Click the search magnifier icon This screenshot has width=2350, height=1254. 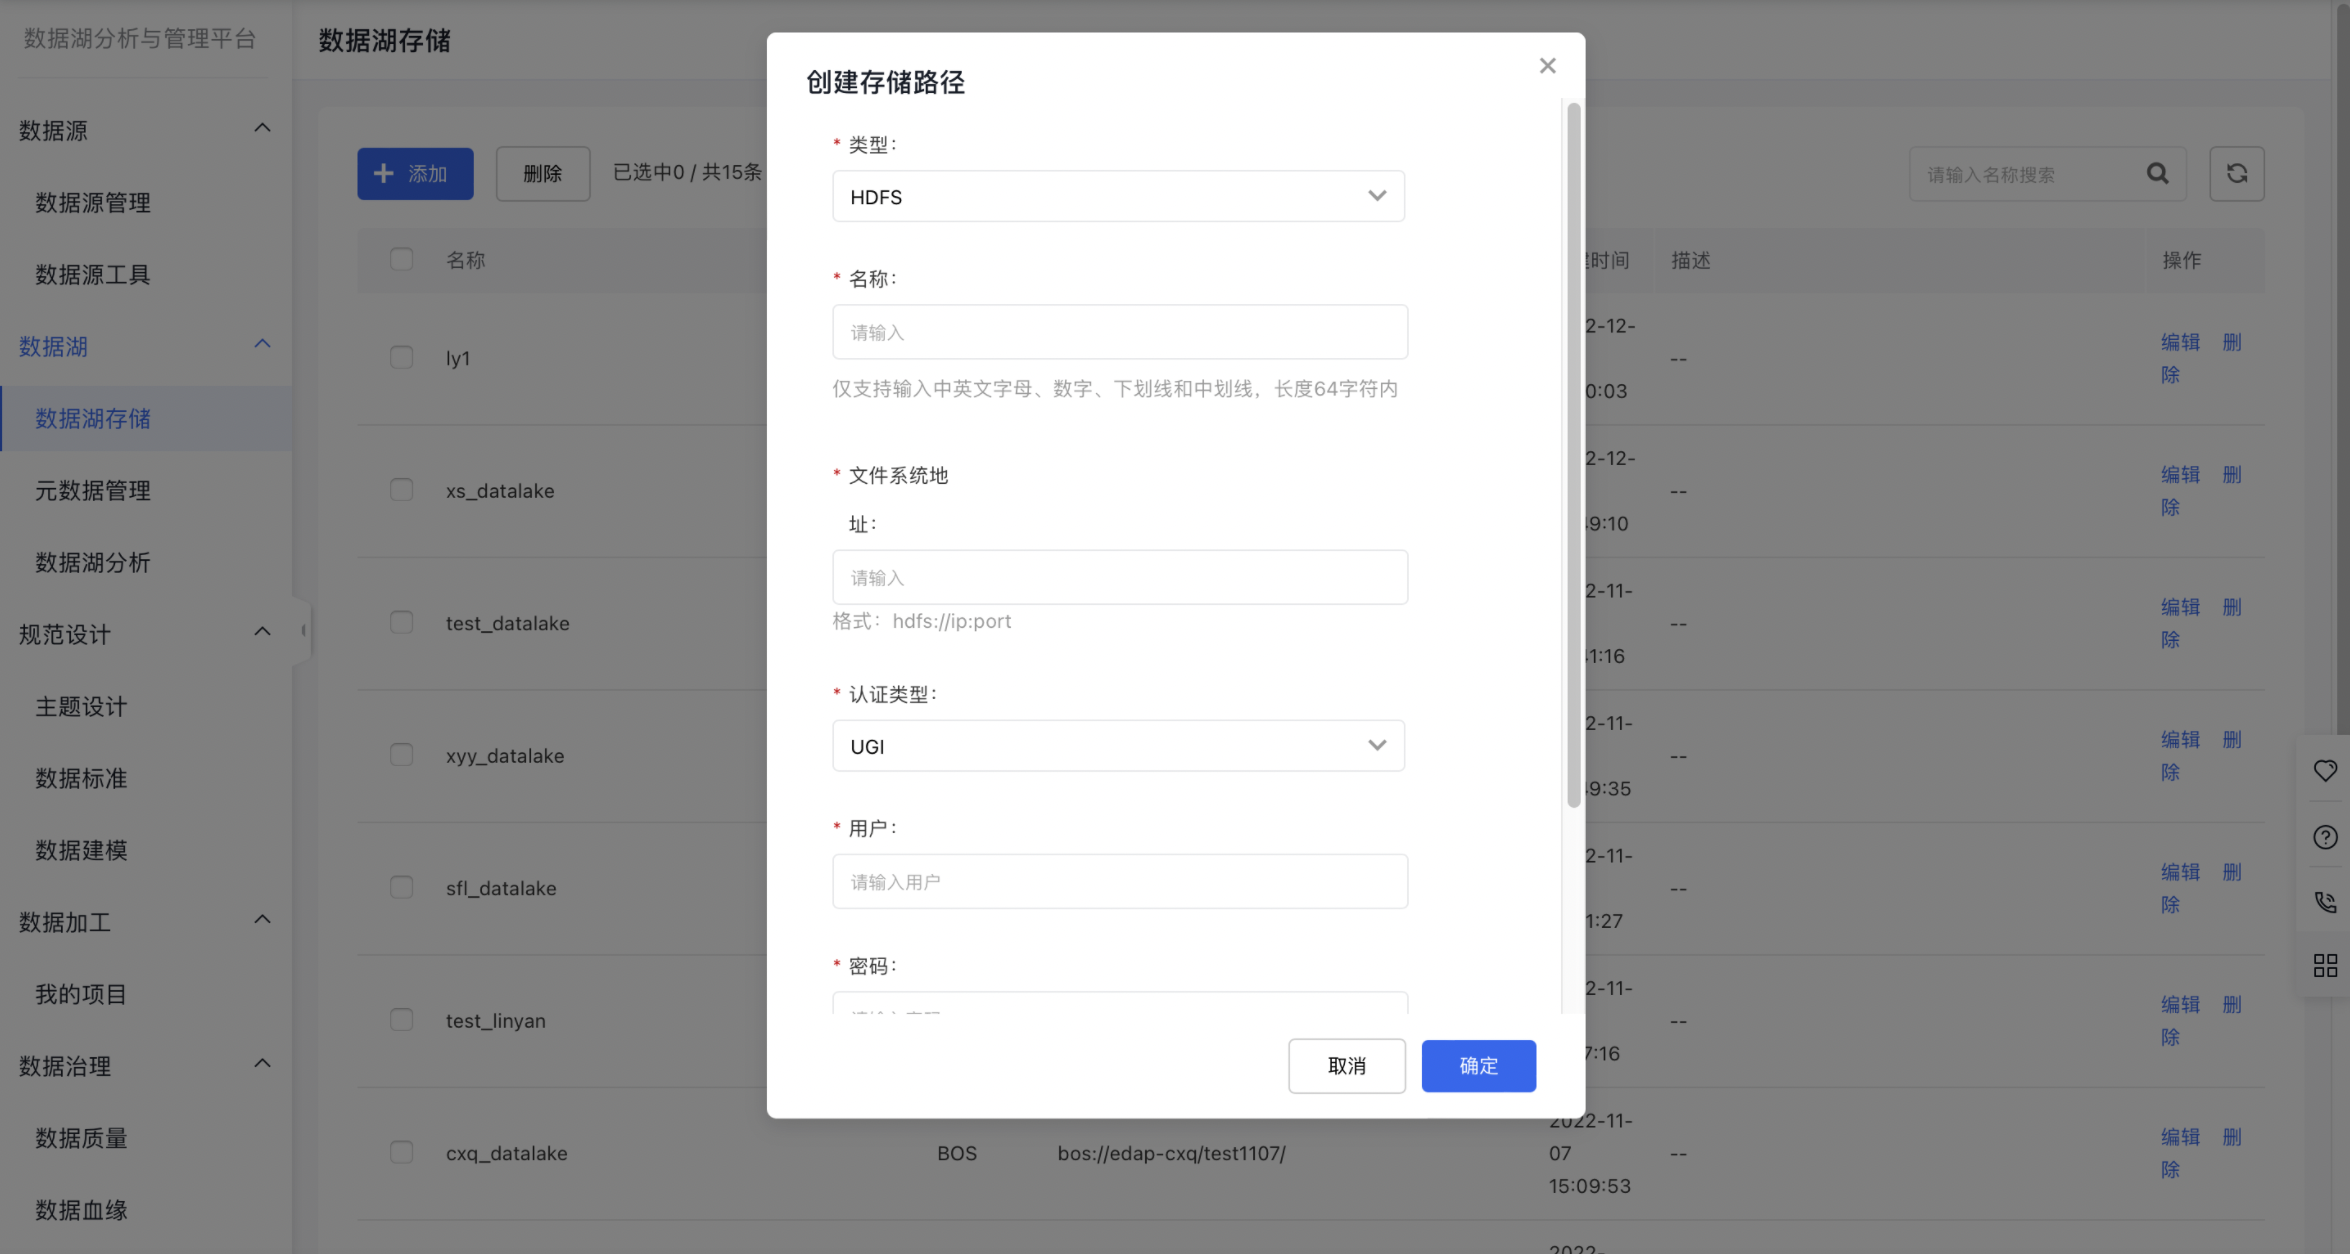2158,174
